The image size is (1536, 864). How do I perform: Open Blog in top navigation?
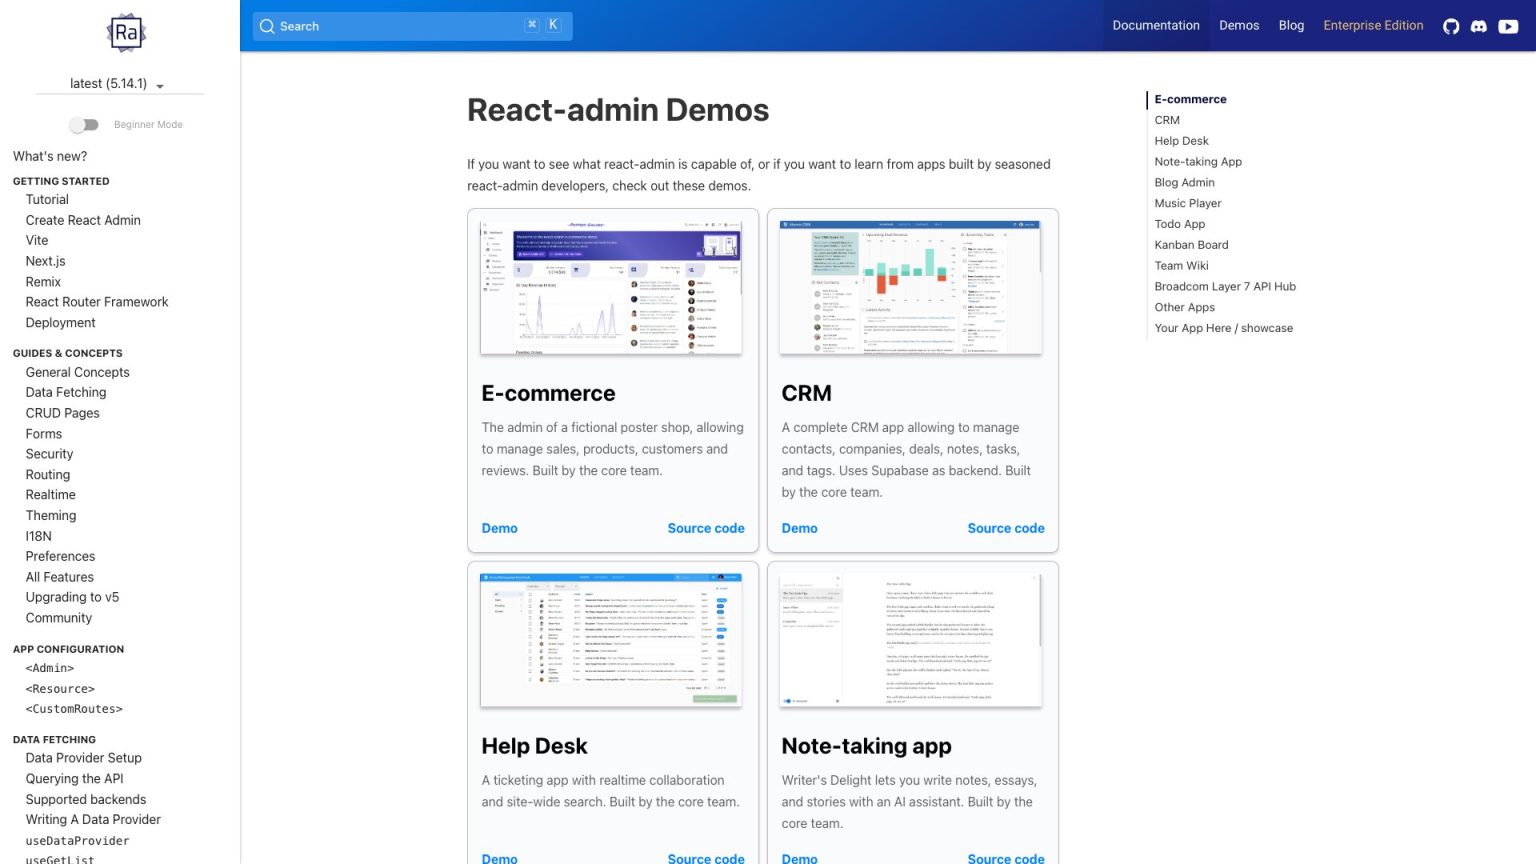point(1291,26)
